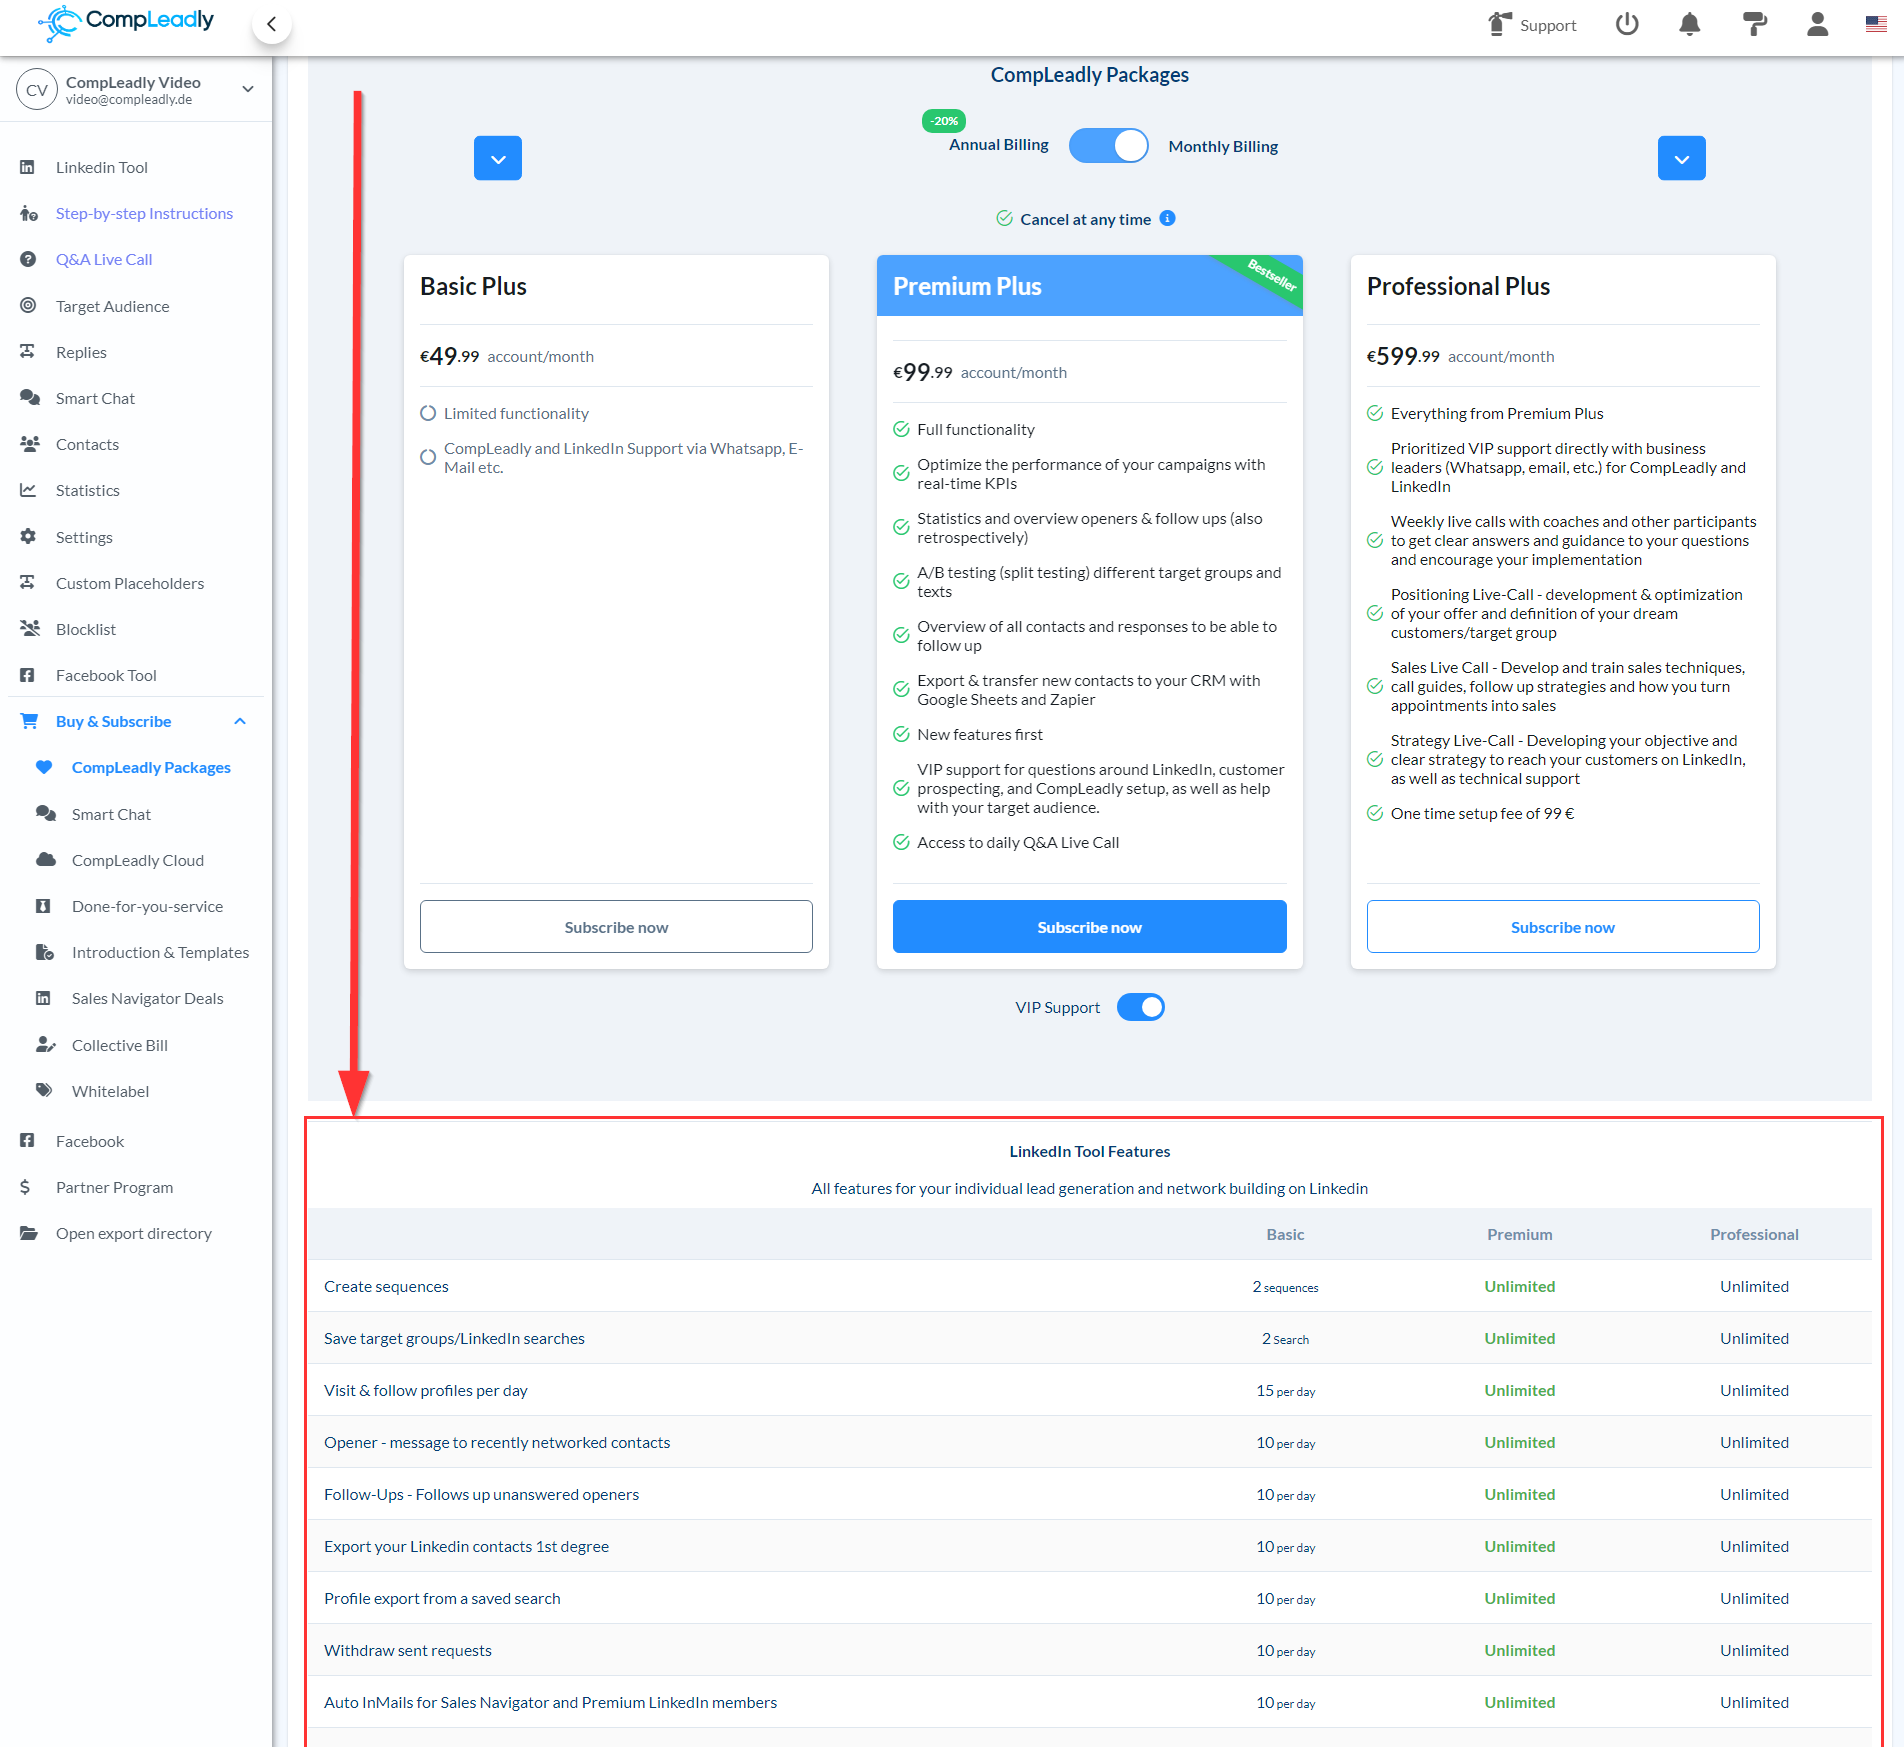Click the CompLeadly logo
This screenshot has height=1747, width=1904.
coord(126,22)
